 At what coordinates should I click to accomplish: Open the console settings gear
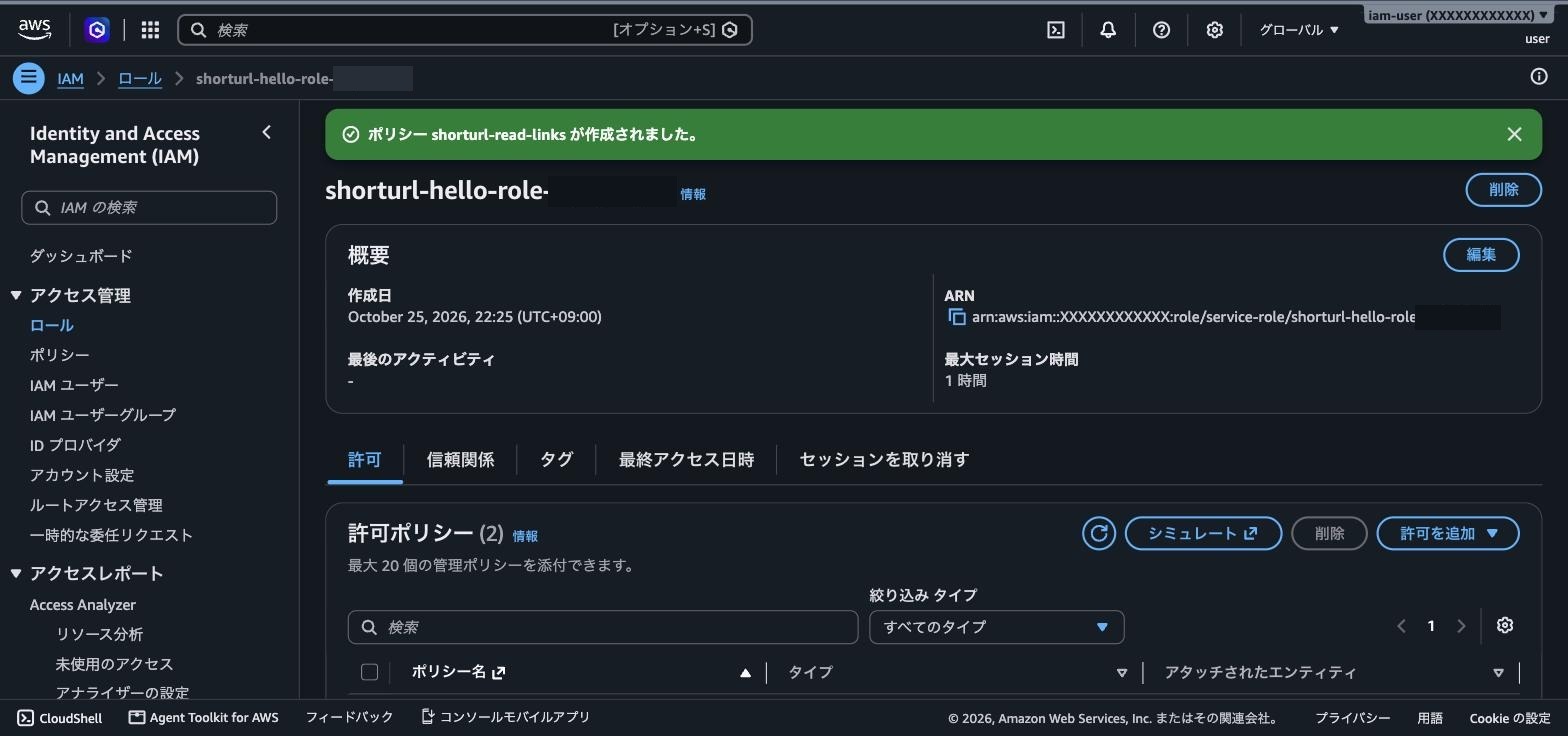click(1214, 30)
